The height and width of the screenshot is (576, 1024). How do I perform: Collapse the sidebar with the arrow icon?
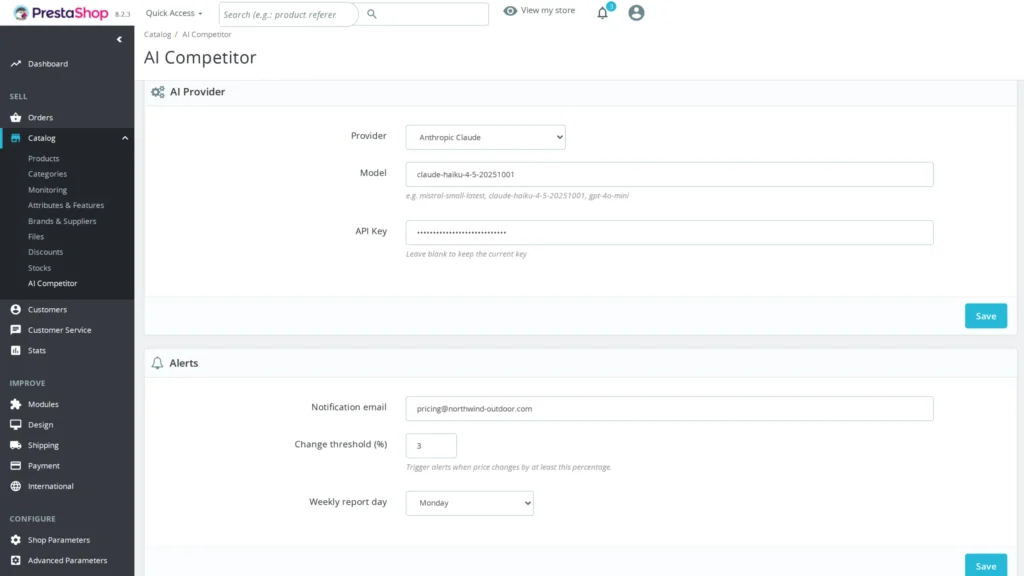pos(119,39)
